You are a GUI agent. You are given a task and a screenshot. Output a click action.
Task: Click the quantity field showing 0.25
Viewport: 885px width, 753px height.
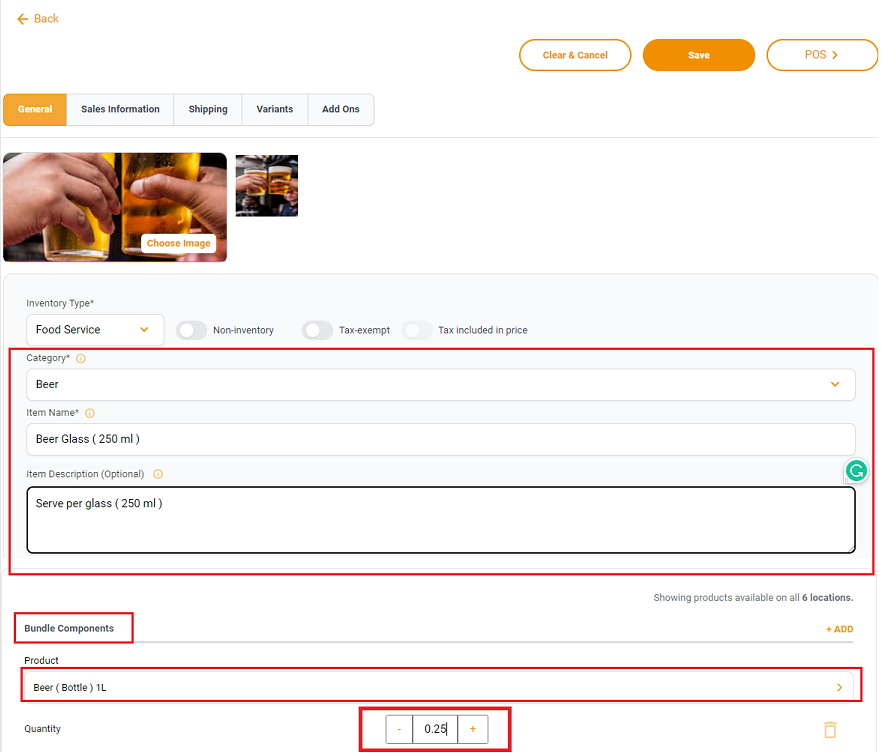click(435, 730)
